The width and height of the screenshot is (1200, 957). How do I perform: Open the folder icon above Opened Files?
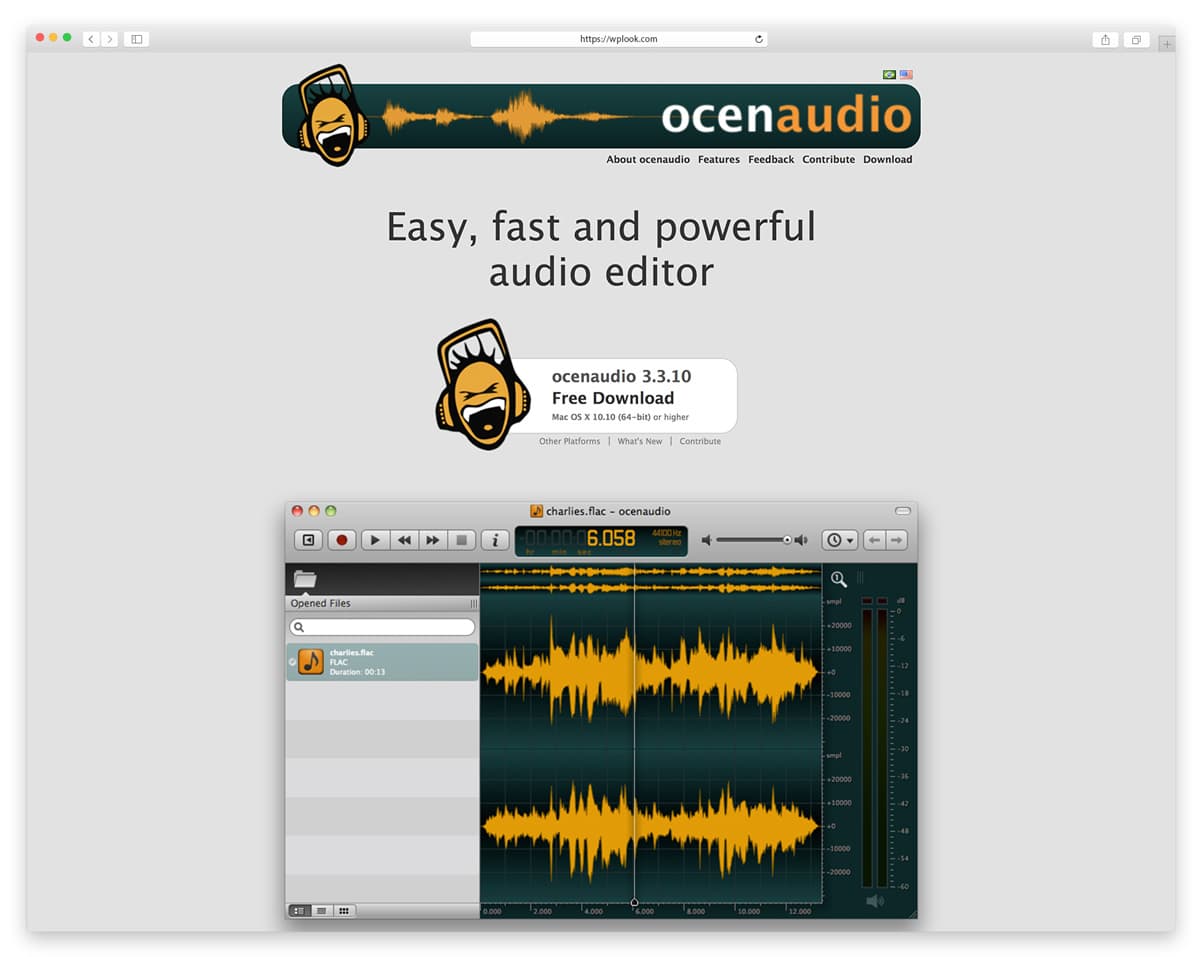point(305,578)
